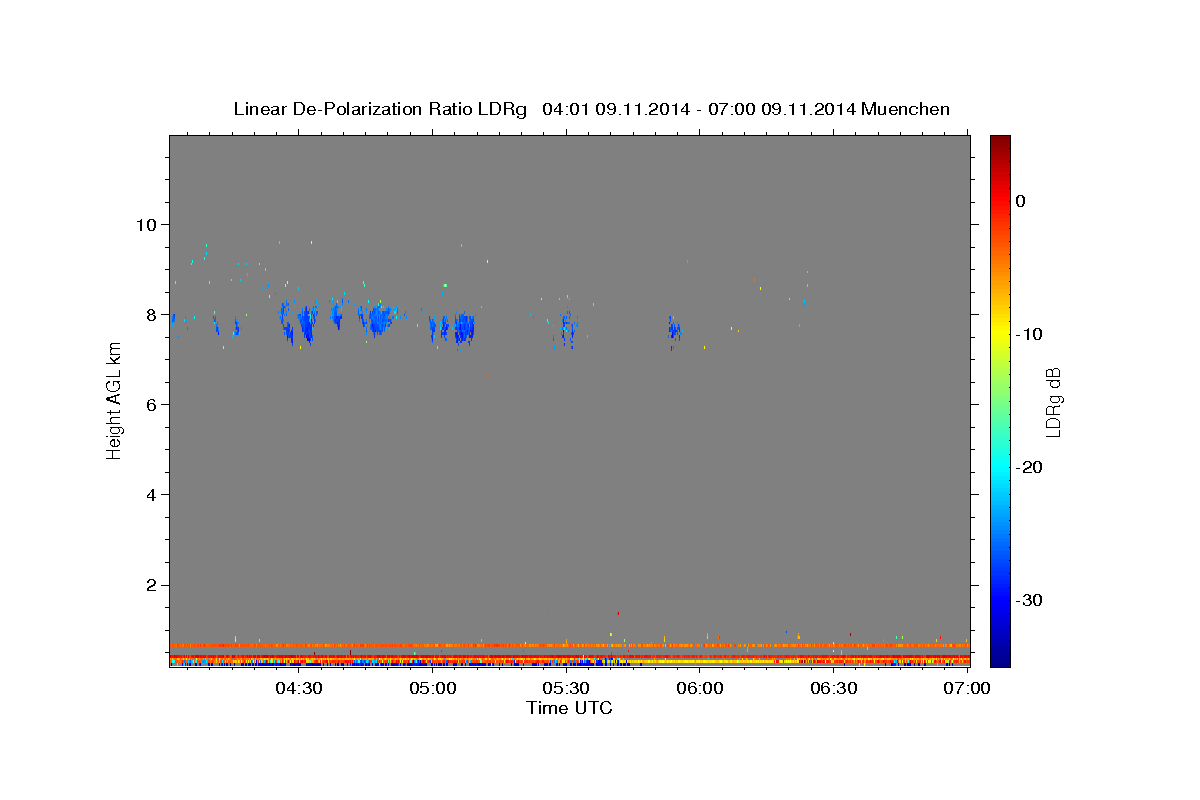Select the 05:30 time tick label
Viewport: 1200px width, 800px height.
point(566,688)
